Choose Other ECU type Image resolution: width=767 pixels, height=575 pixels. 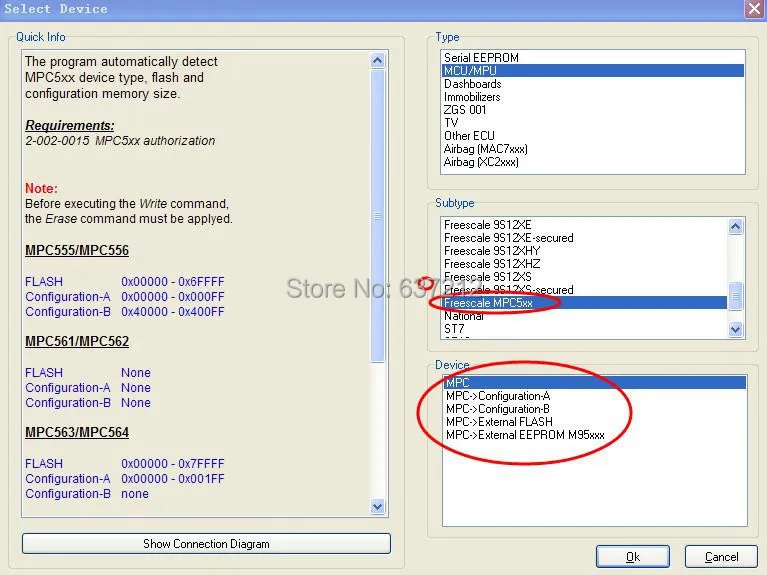click(592, 136)
